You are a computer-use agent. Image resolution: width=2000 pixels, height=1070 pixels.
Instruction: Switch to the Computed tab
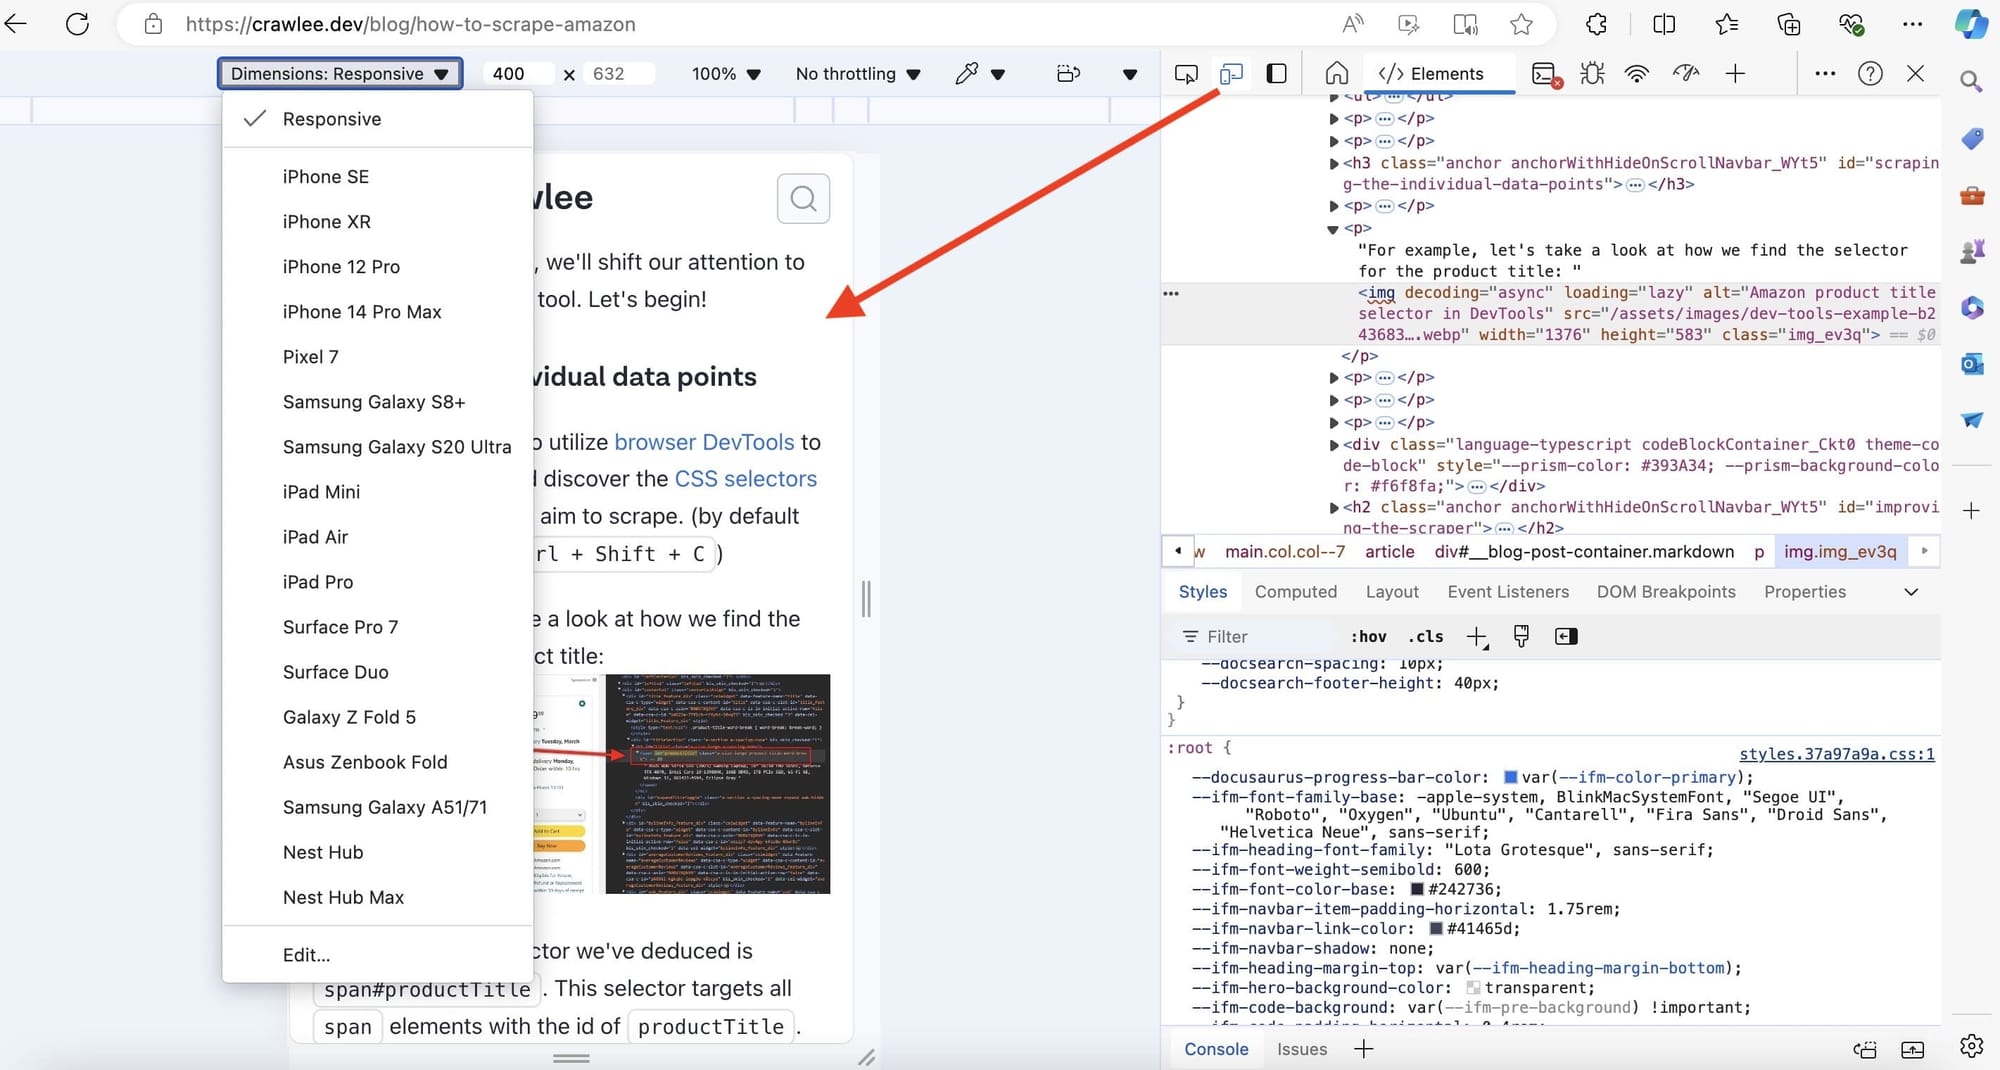point(1296,592)
